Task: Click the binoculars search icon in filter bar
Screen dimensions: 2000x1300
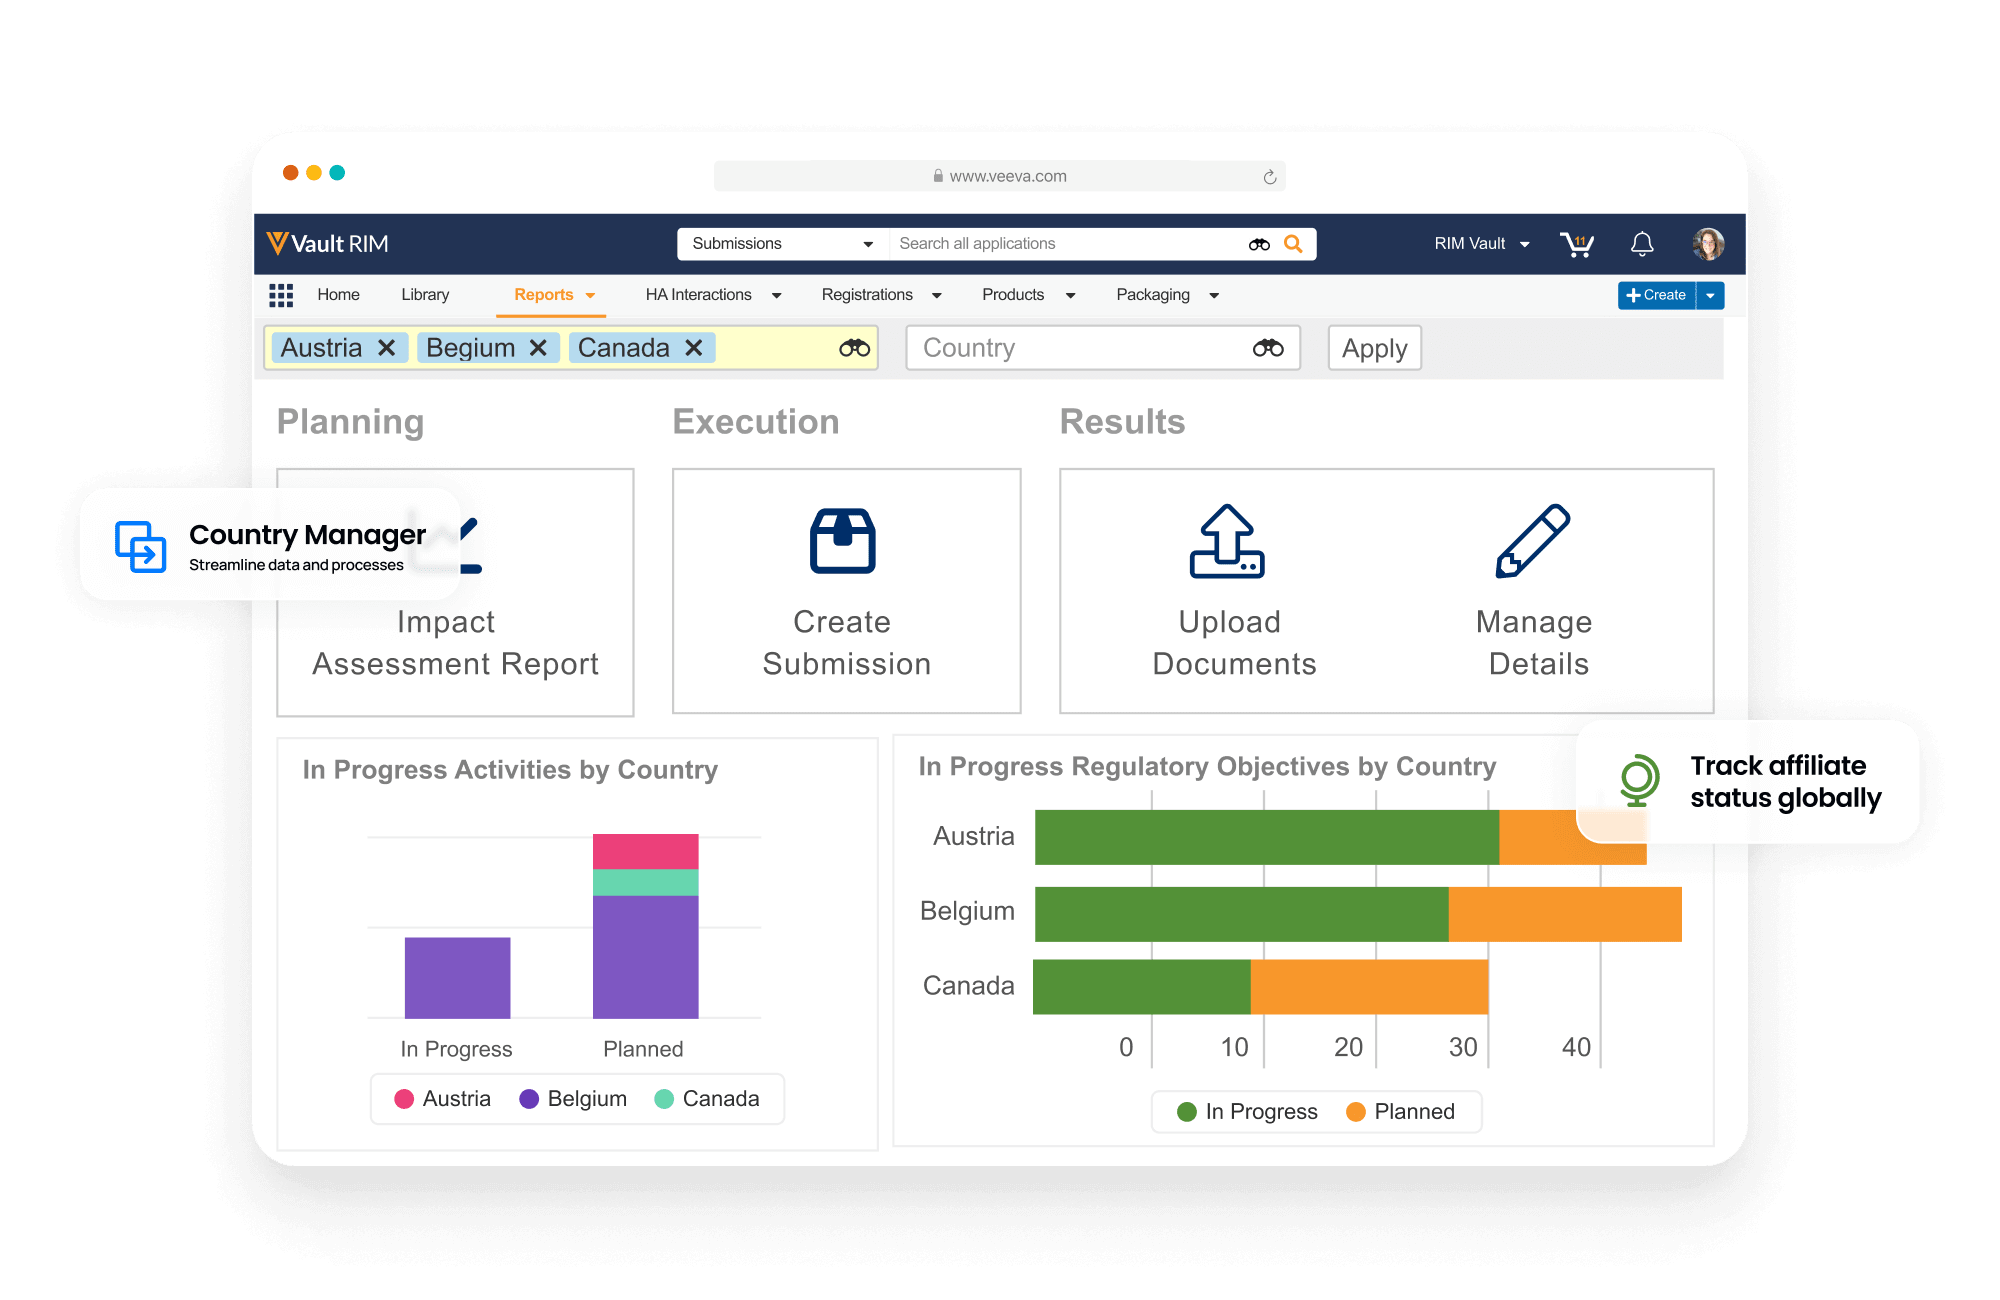Action: [851, 348]
